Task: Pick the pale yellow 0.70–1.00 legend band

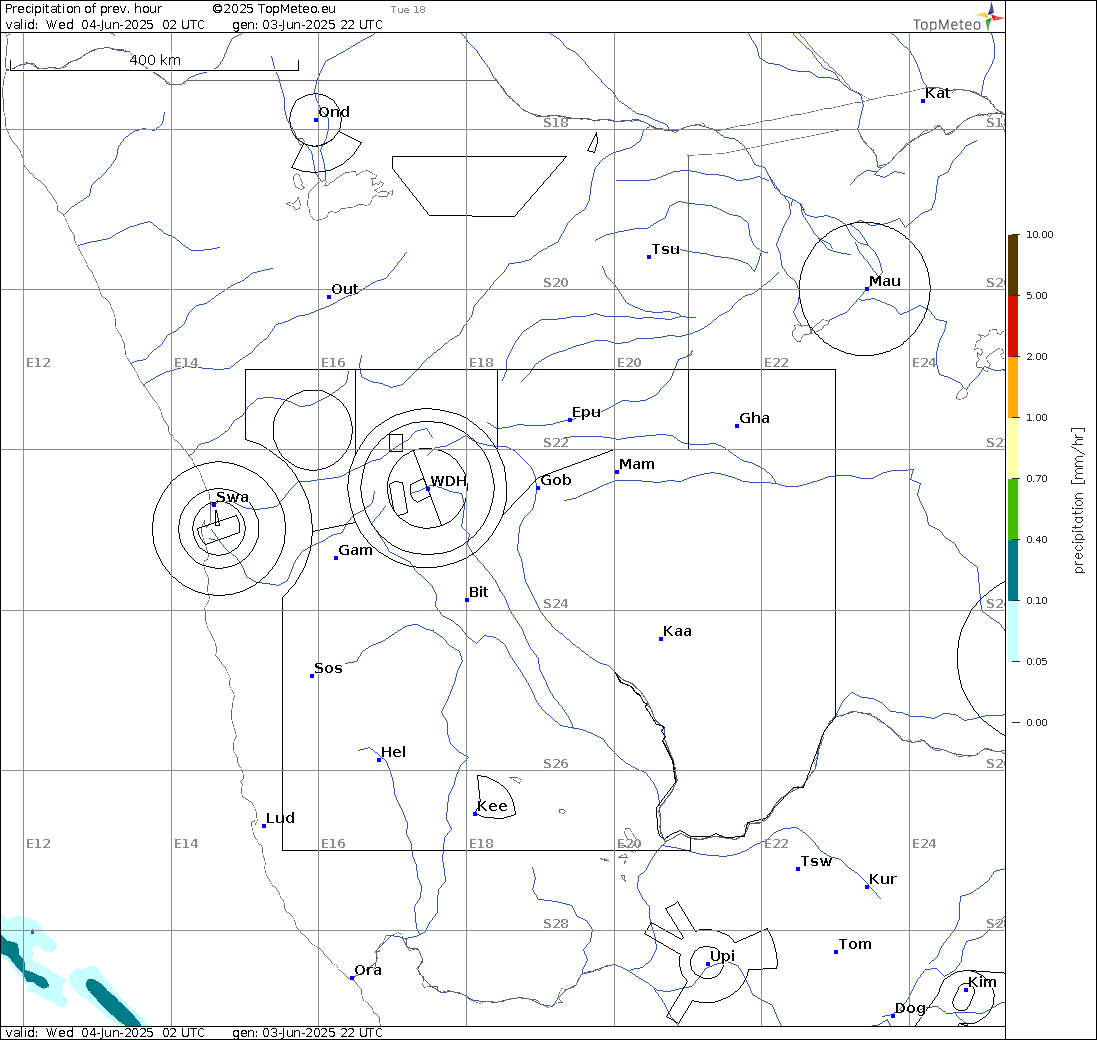Action: 1013,448
